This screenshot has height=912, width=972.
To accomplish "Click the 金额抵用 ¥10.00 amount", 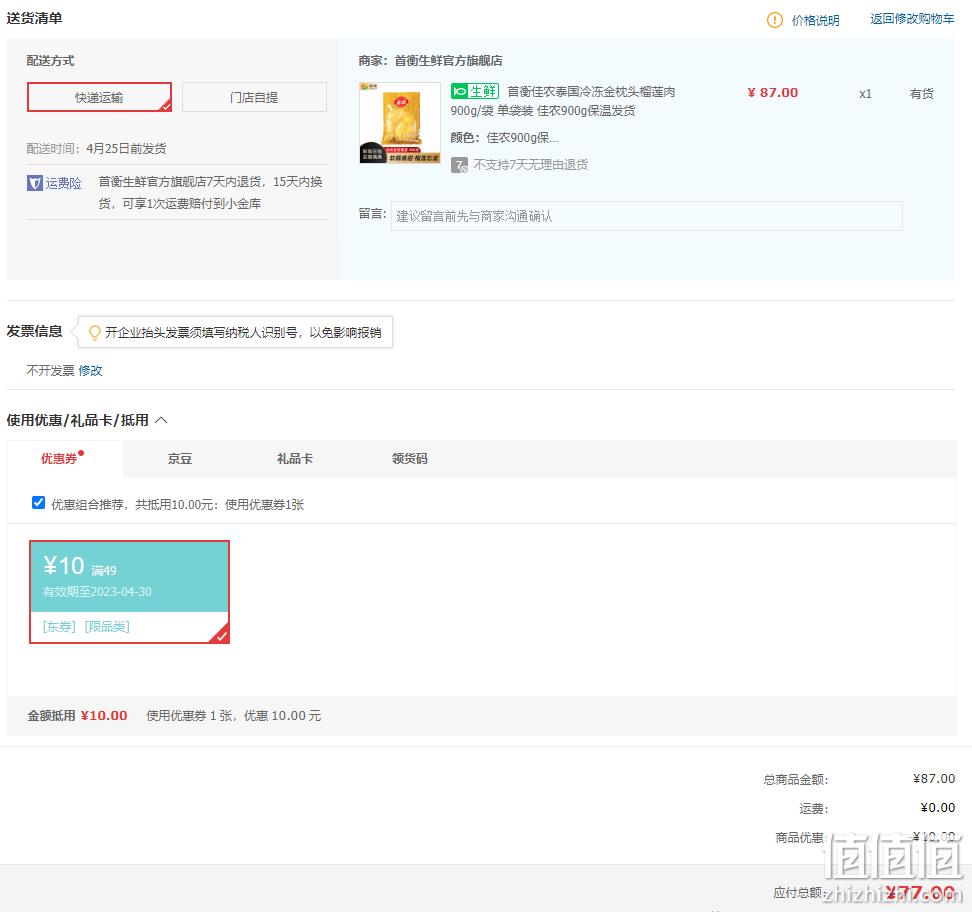I will (104, 716).
